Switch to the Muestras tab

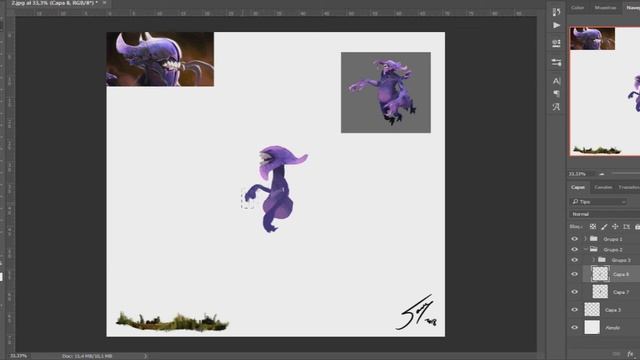[605, 7]
